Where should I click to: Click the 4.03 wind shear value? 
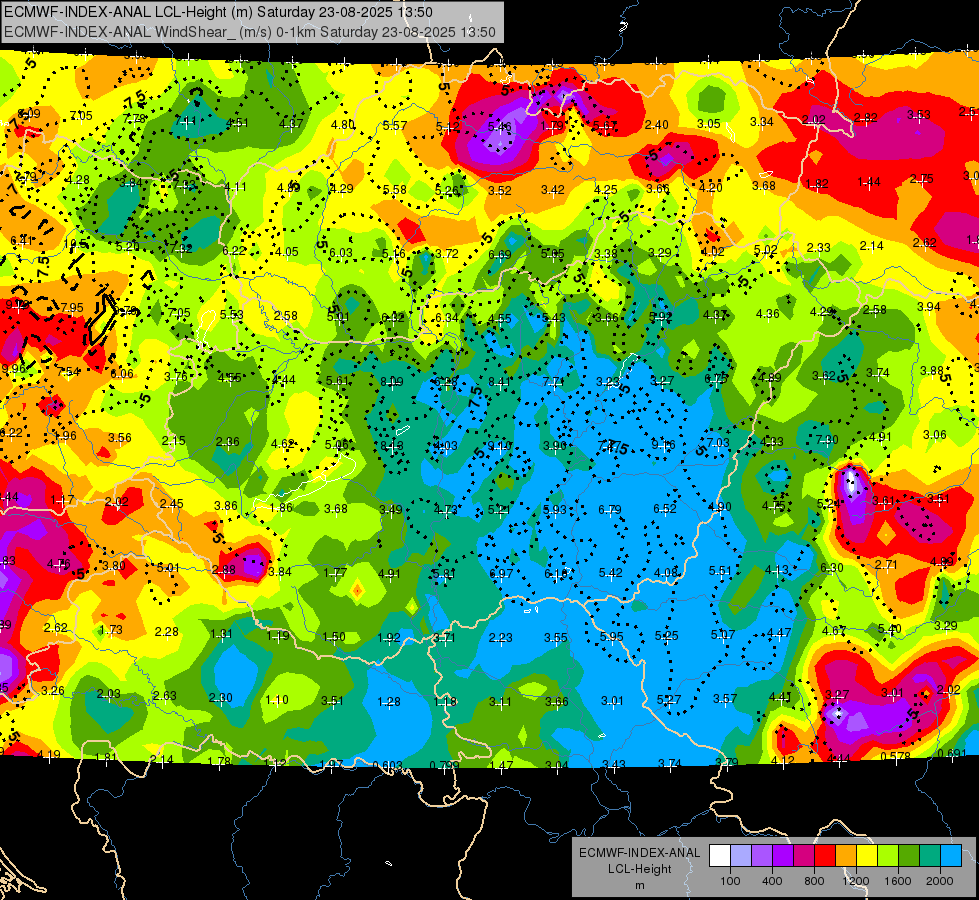446,445
